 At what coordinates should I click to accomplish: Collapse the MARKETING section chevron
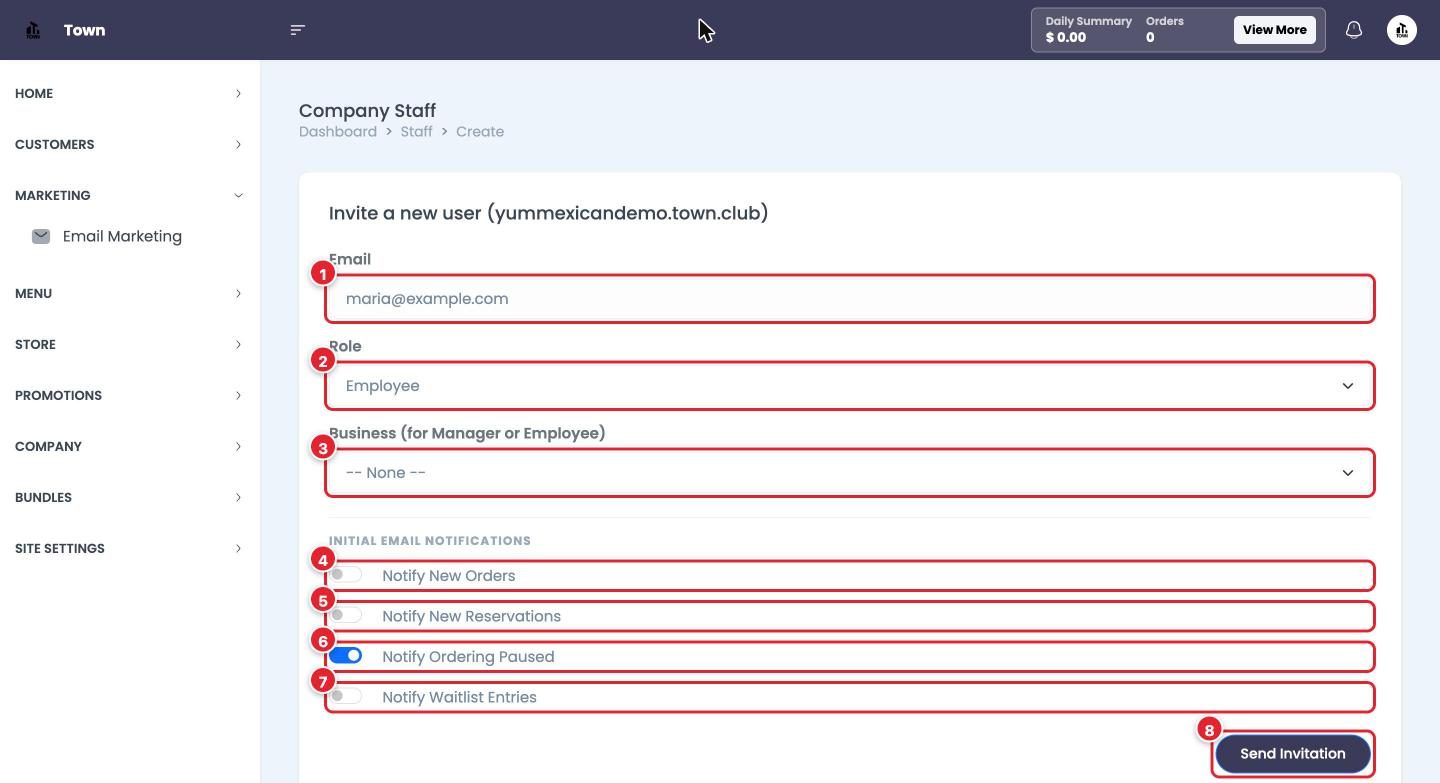pos(238,196)
